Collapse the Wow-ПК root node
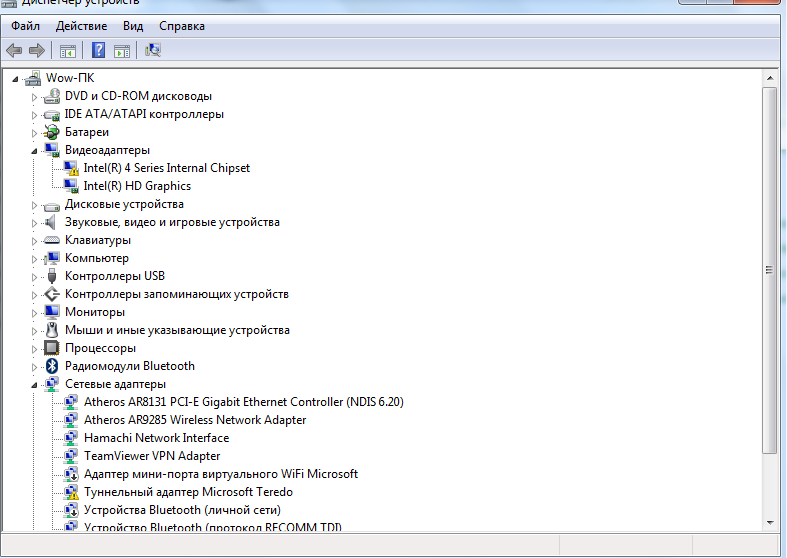 pos(16,79)
